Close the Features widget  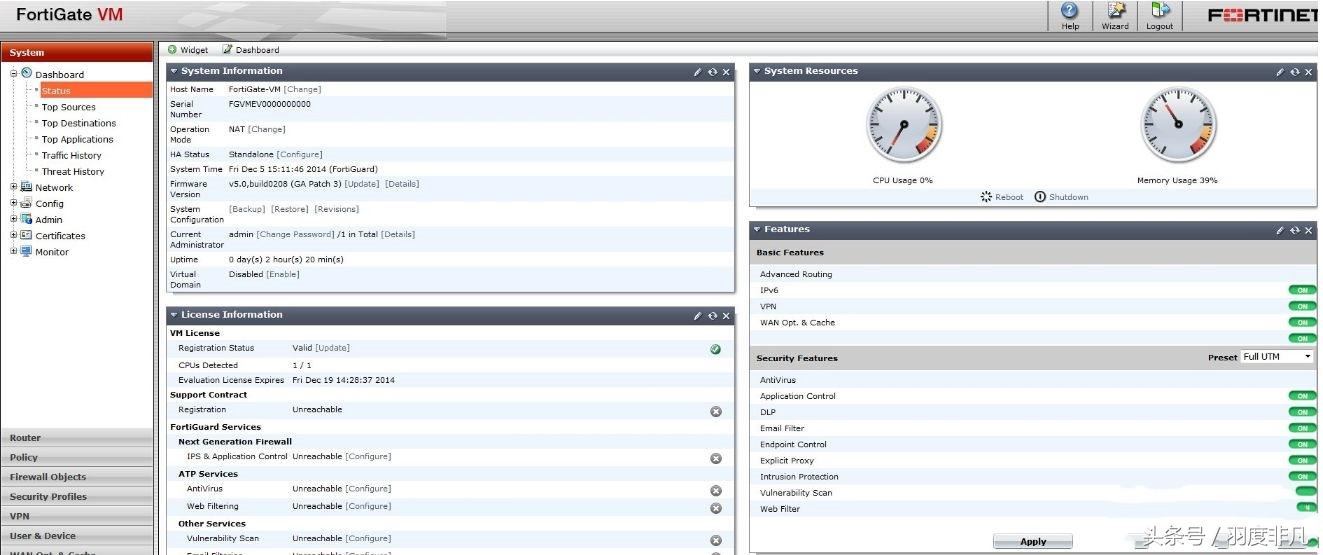click(1308, 230)
